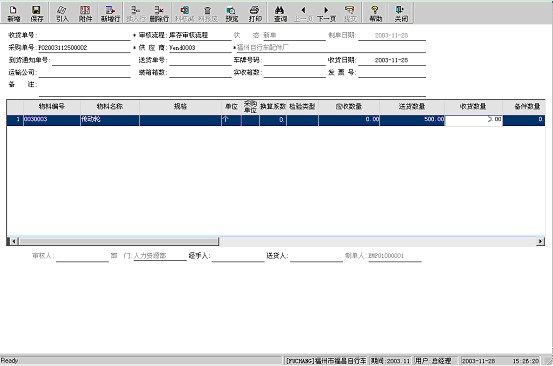Click the 查询 (Search) binoculars icon

click(x=280, y=13)
